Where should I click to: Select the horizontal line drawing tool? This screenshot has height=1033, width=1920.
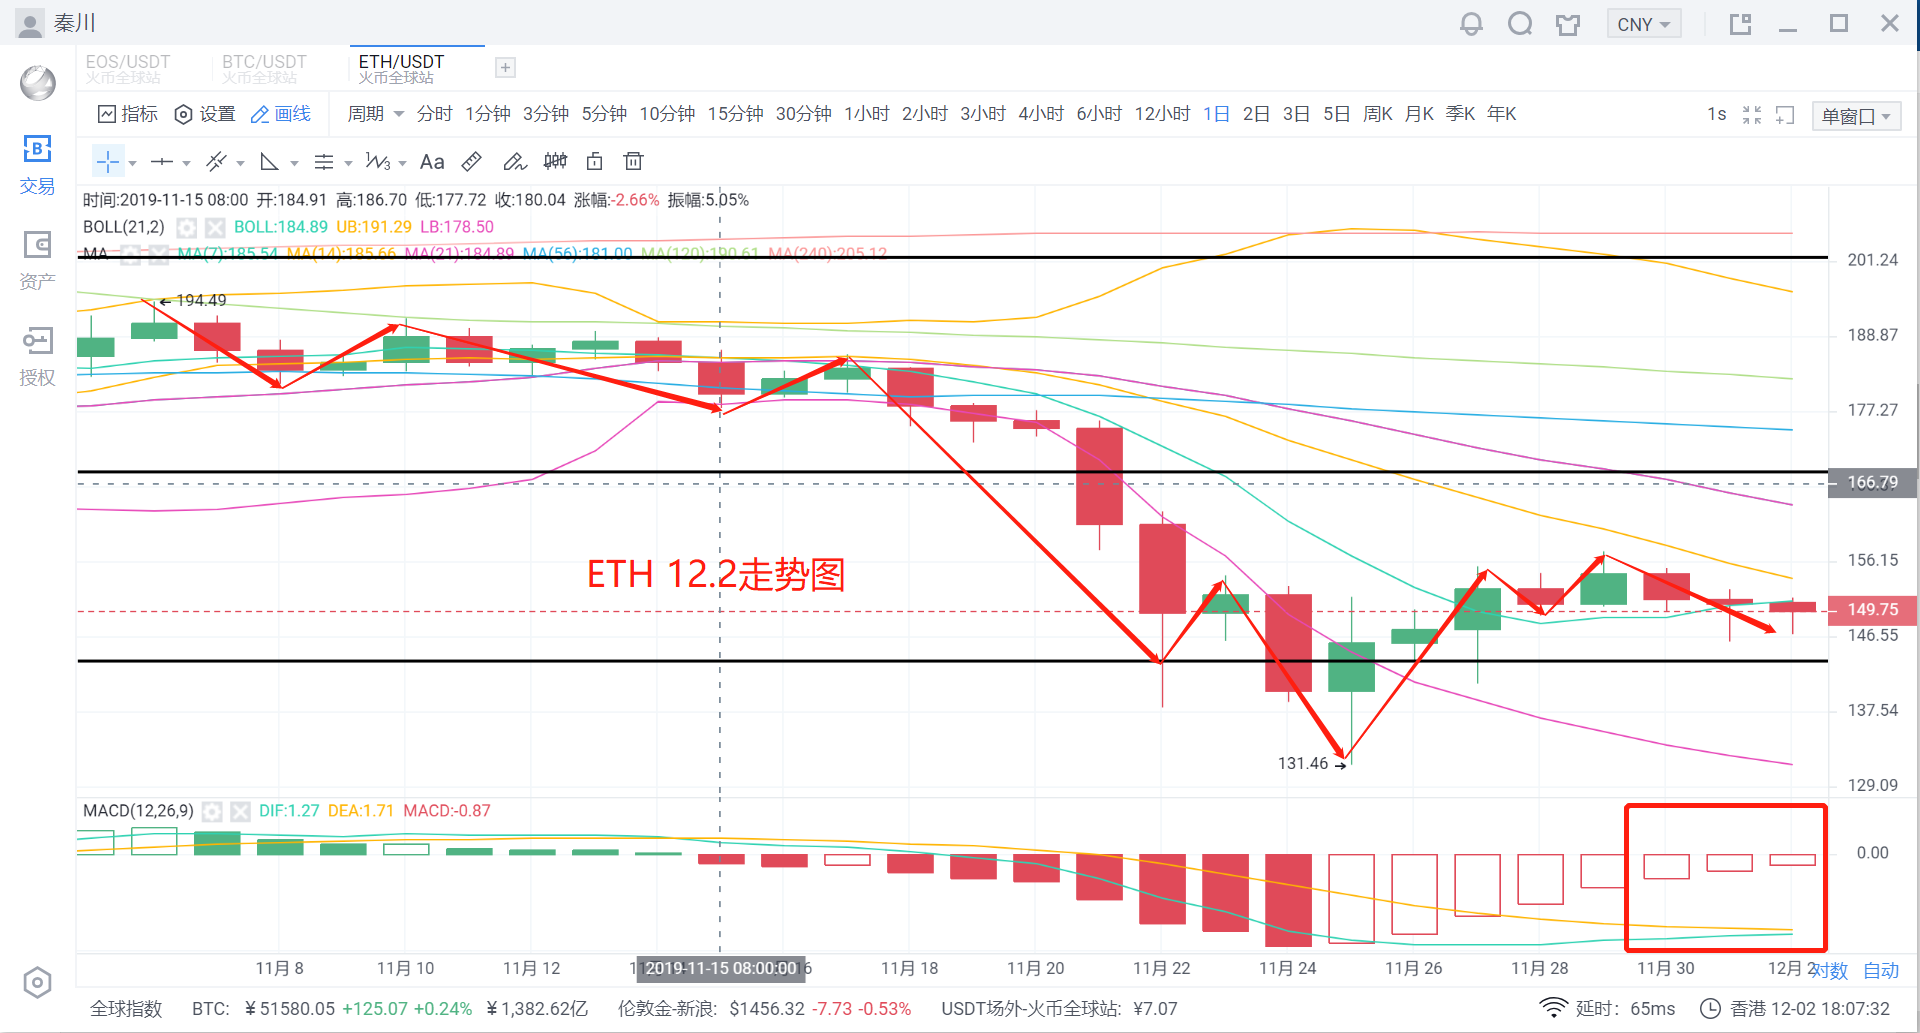tap(162, 161)
